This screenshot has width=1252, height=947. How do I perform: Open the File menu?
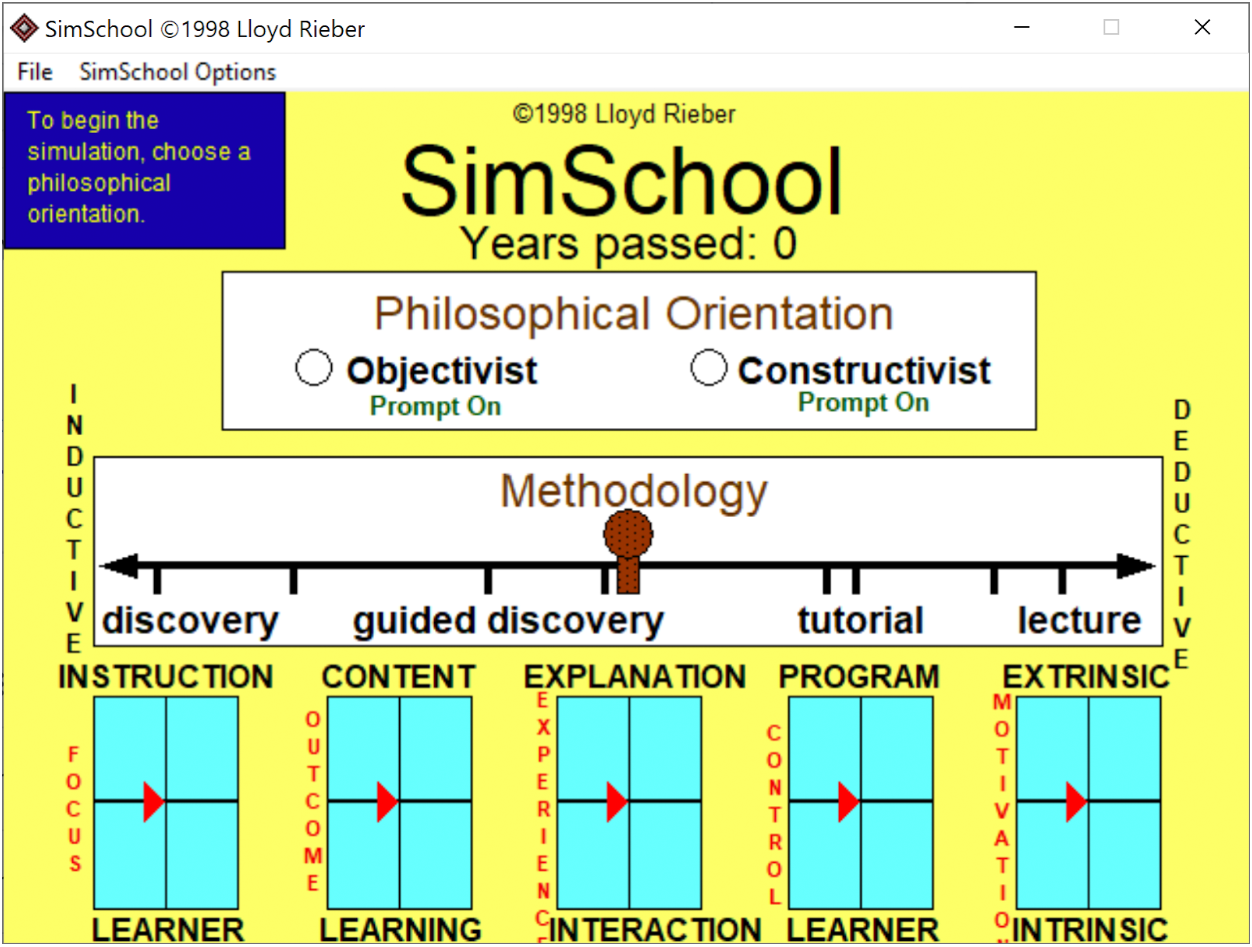[35, 72]
